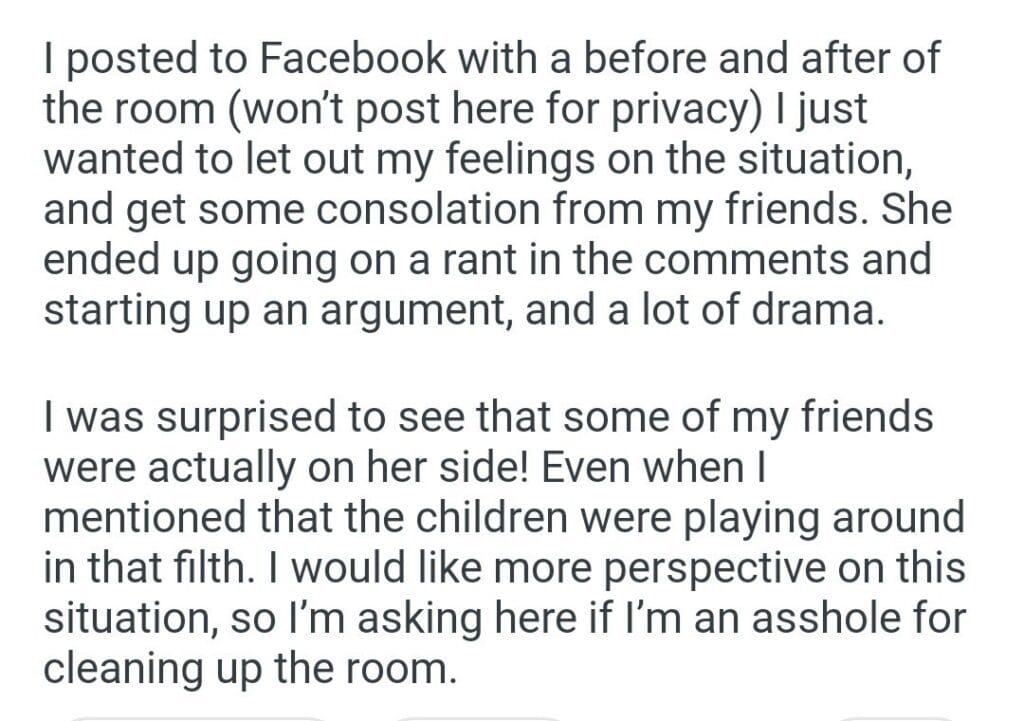Click the word "asshole" in the text

pyautogui.click(x=816, y=618)
